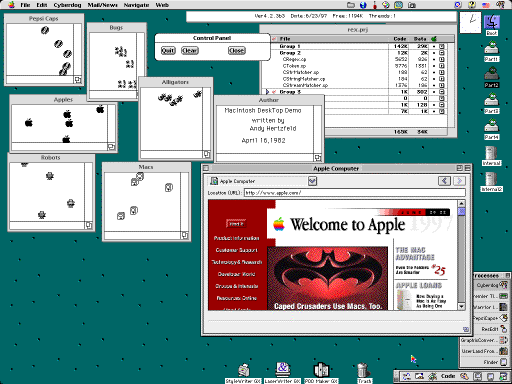
Task: Open the Cyberdog menu
Action: 67,5
